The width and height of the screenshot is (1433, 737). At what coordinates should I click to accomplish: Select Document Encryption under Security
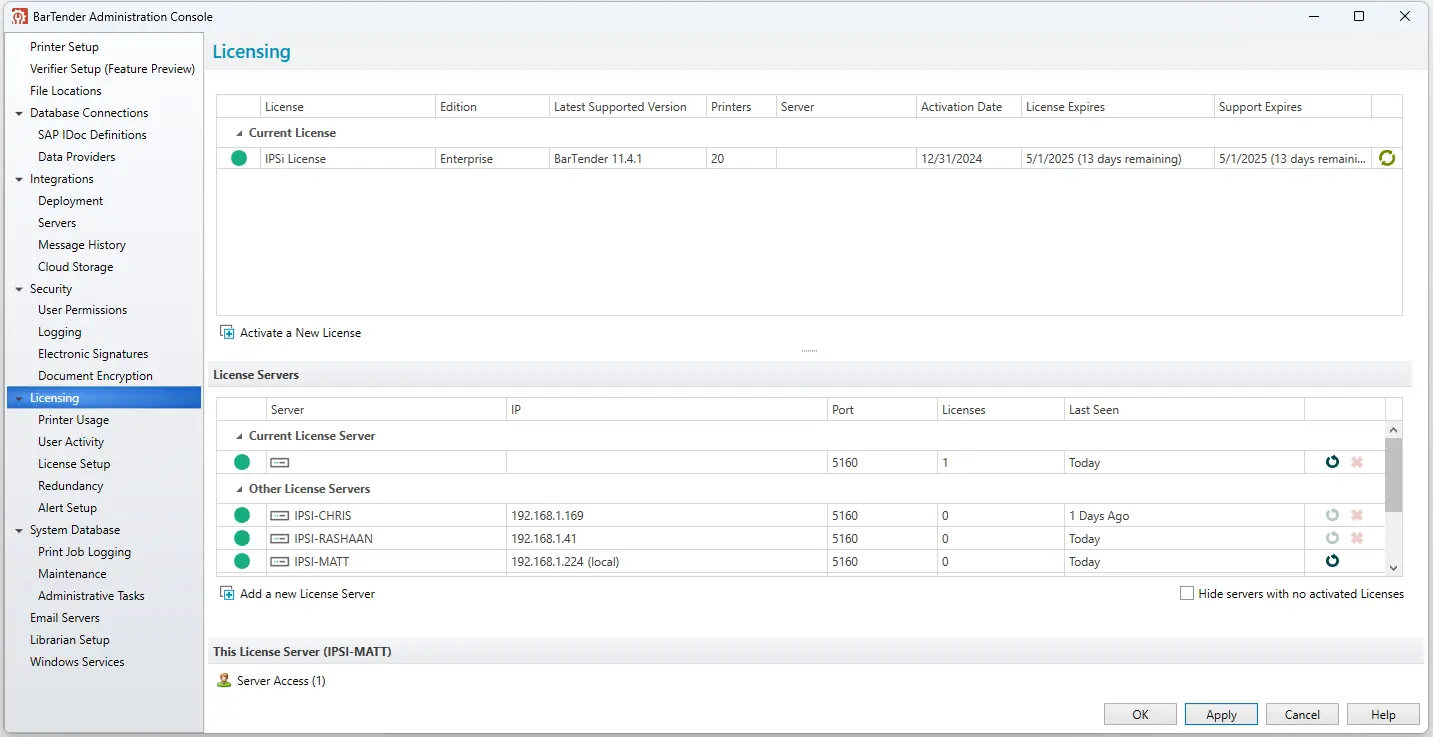[x=95, y=376]
